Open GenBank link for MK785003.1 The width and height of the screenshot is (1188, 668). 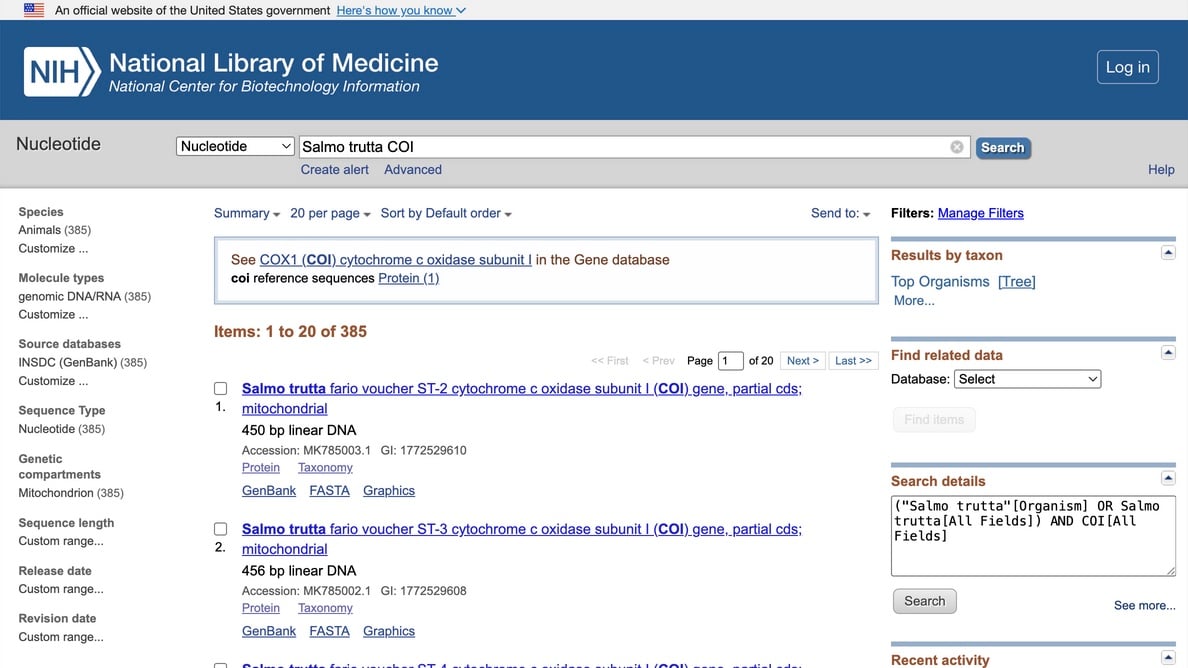(x=269, y=491)
